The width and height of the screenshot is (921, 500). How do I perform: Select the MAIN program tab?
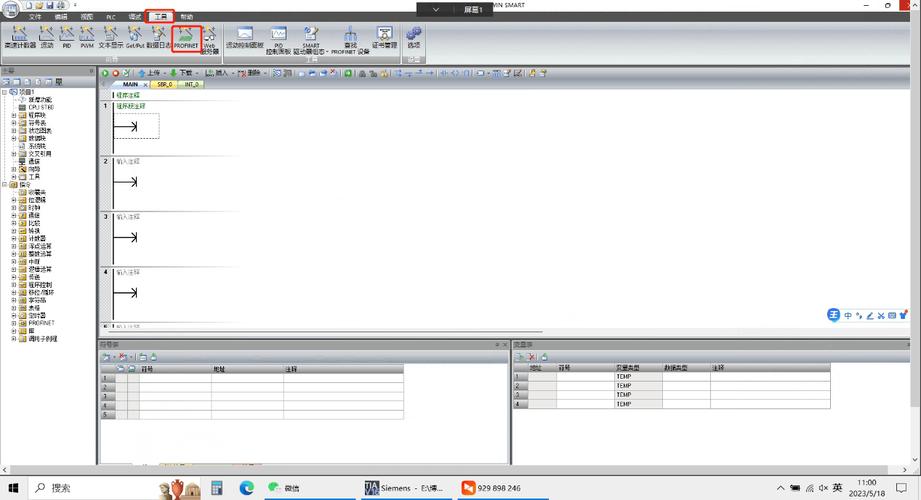pyautogui.click(x=130, y=85)
